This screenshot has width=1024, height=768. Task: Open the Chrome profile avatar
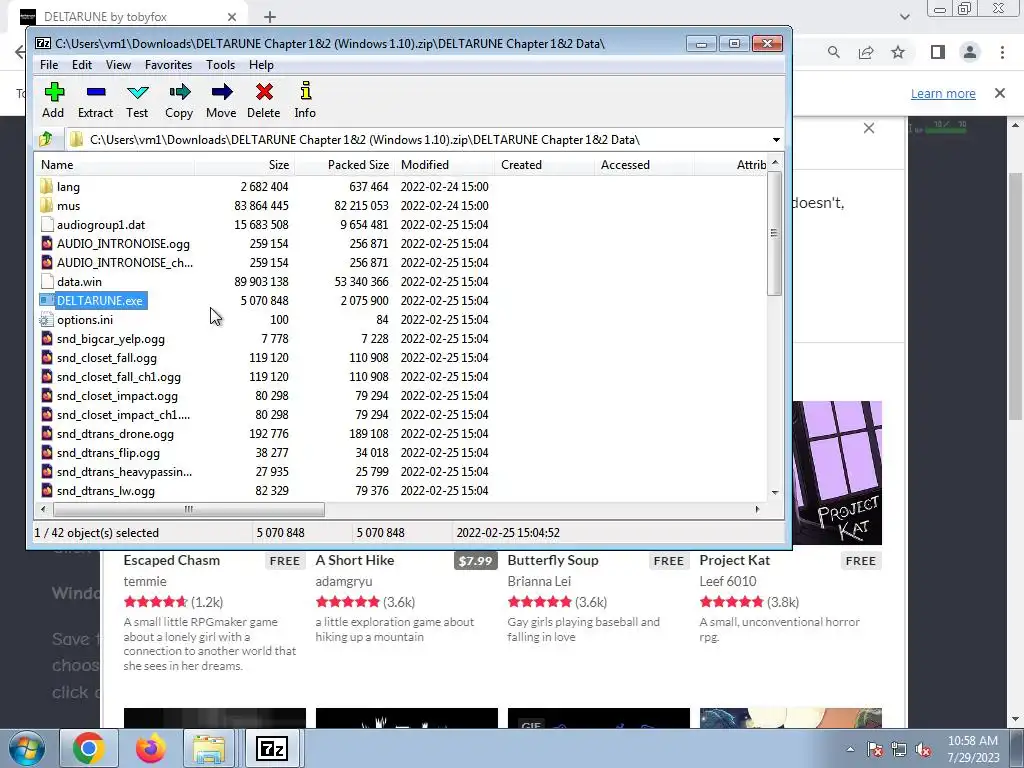coord(970,52)
